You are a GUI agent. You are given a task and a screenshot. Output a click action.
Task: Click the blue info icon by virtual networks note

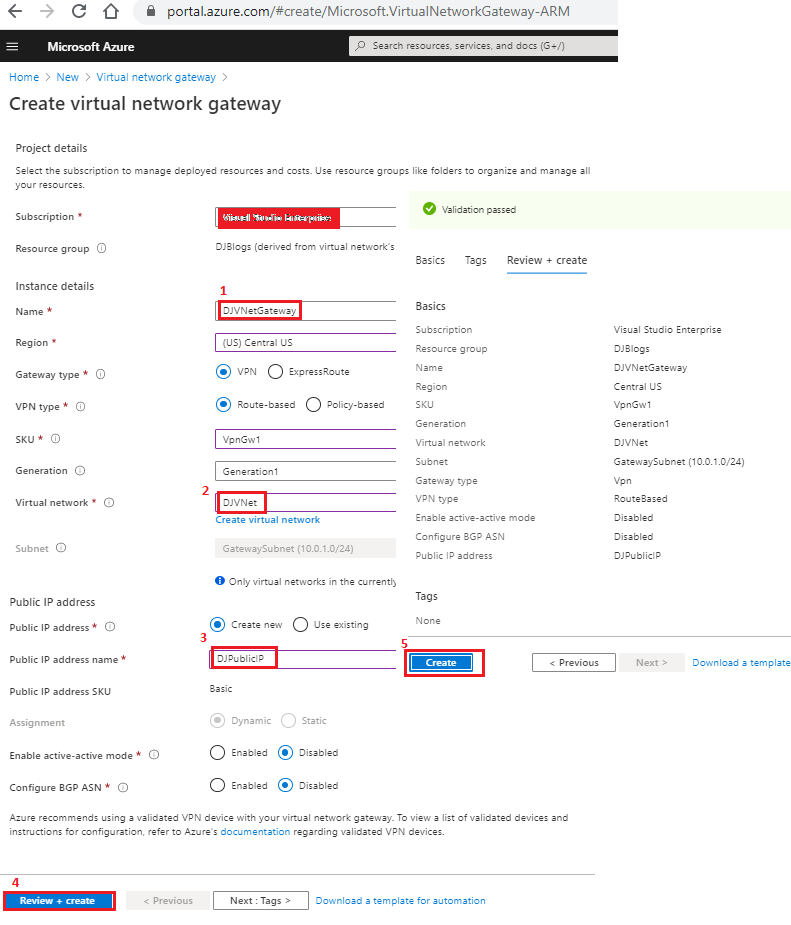(220, 580)
